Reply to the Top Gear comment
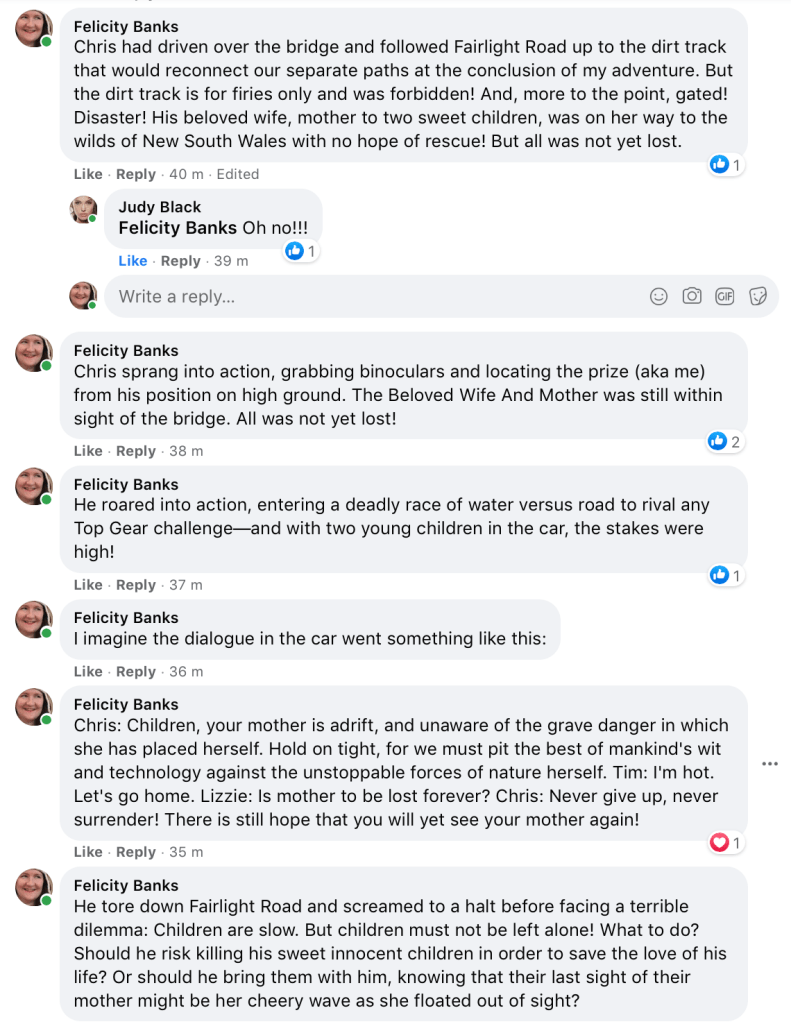Viewport: 791px width, 1024px height. tap(136, 585)
